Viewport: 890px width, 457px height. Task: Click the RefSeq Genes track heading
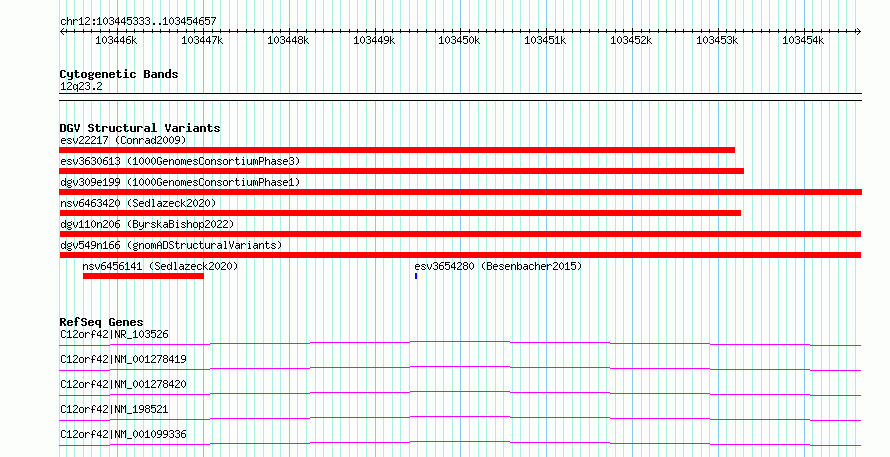[102, 322]
